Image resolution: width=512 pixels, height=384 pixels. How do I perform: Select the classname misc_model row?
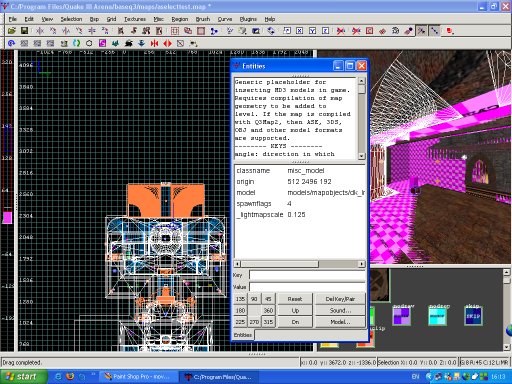(300, 170)
